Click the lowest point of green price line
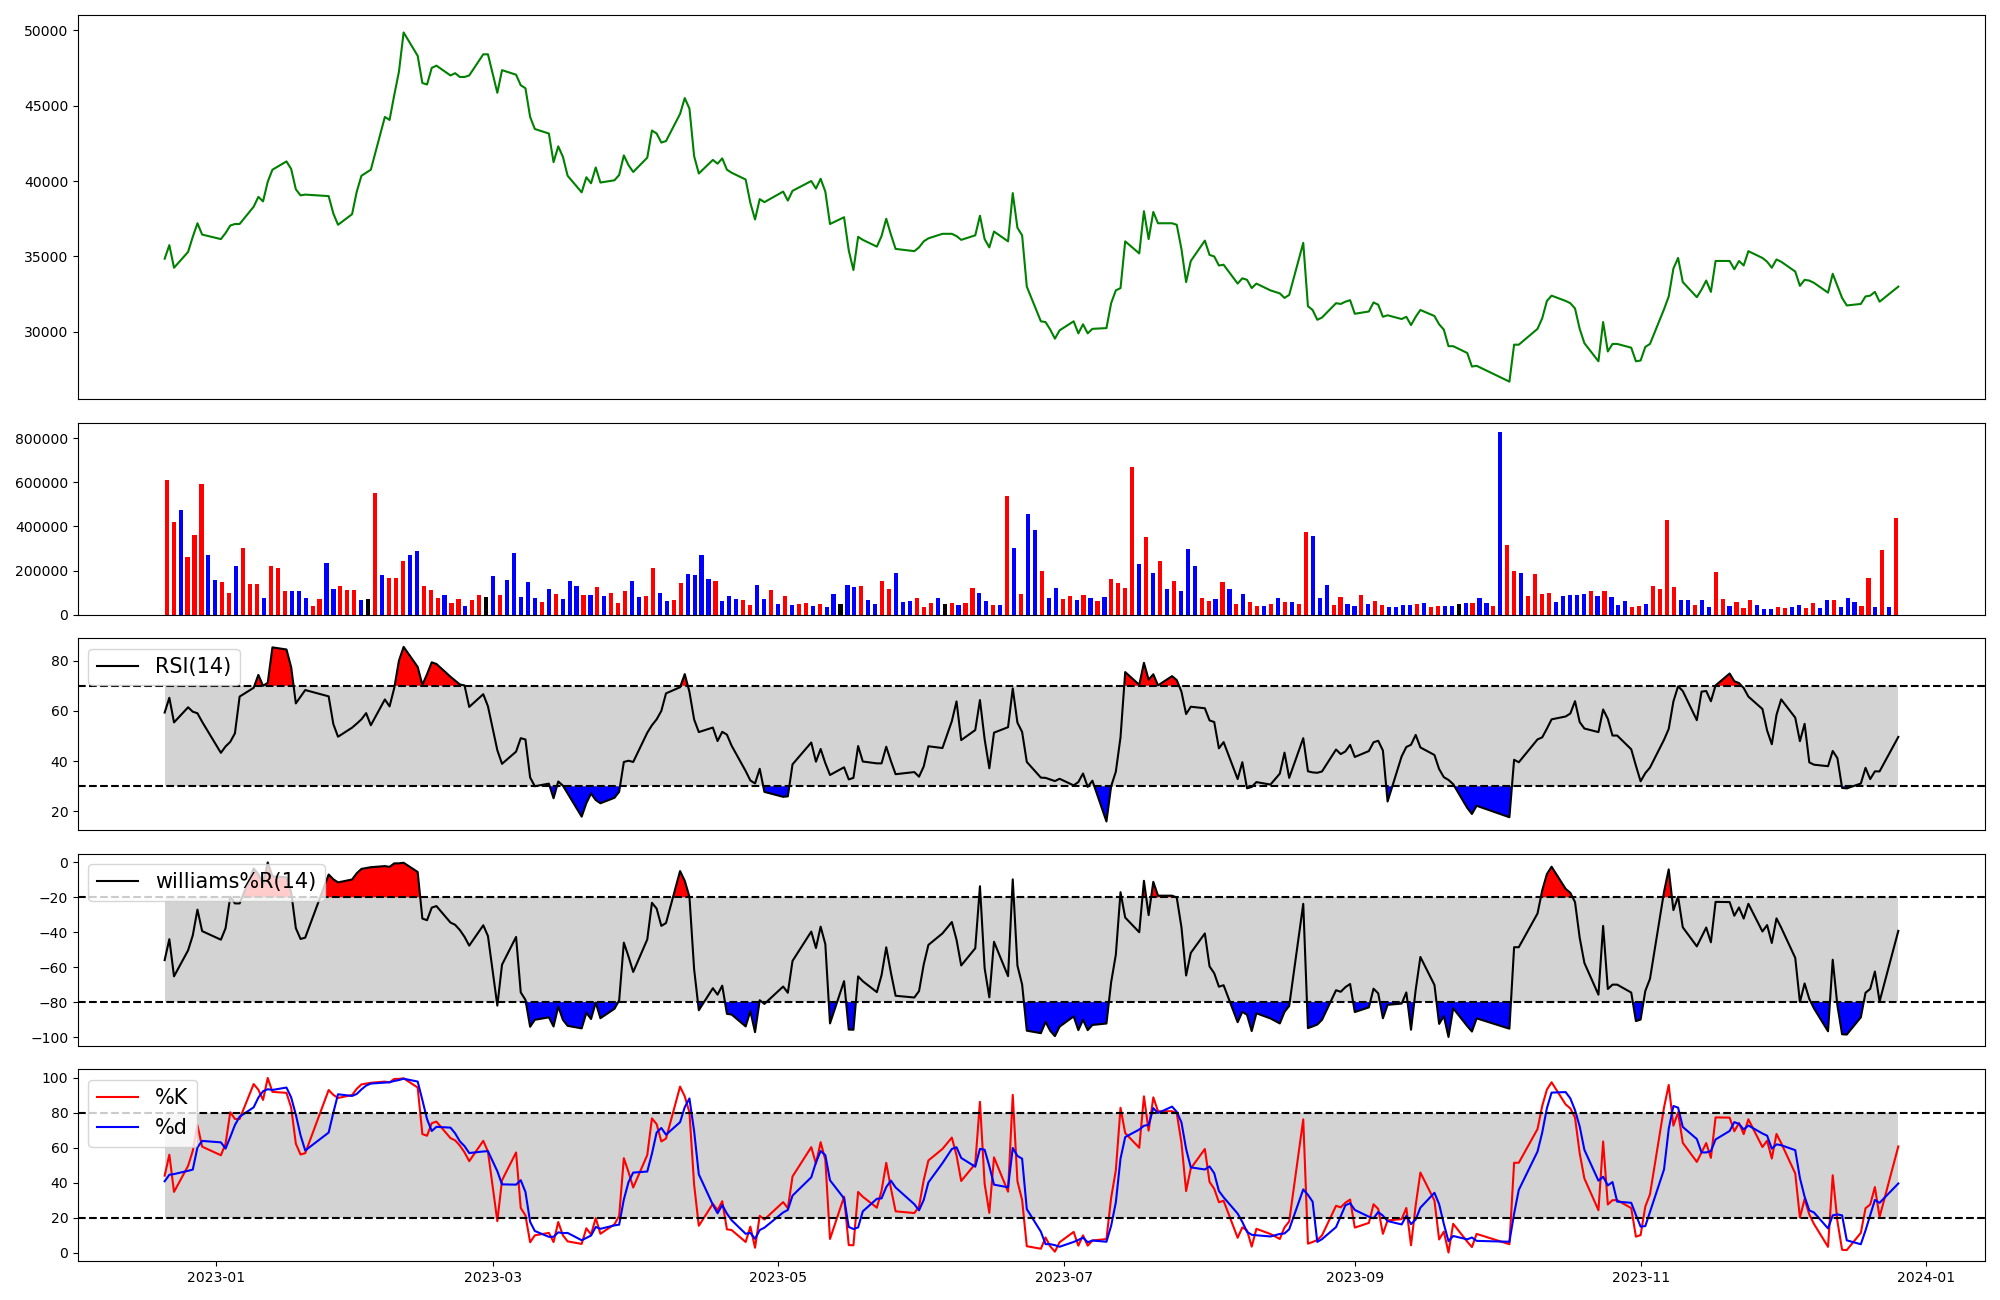Image resolution: width=2000 pixels, height=1300 pixels. pos(1509,381)
